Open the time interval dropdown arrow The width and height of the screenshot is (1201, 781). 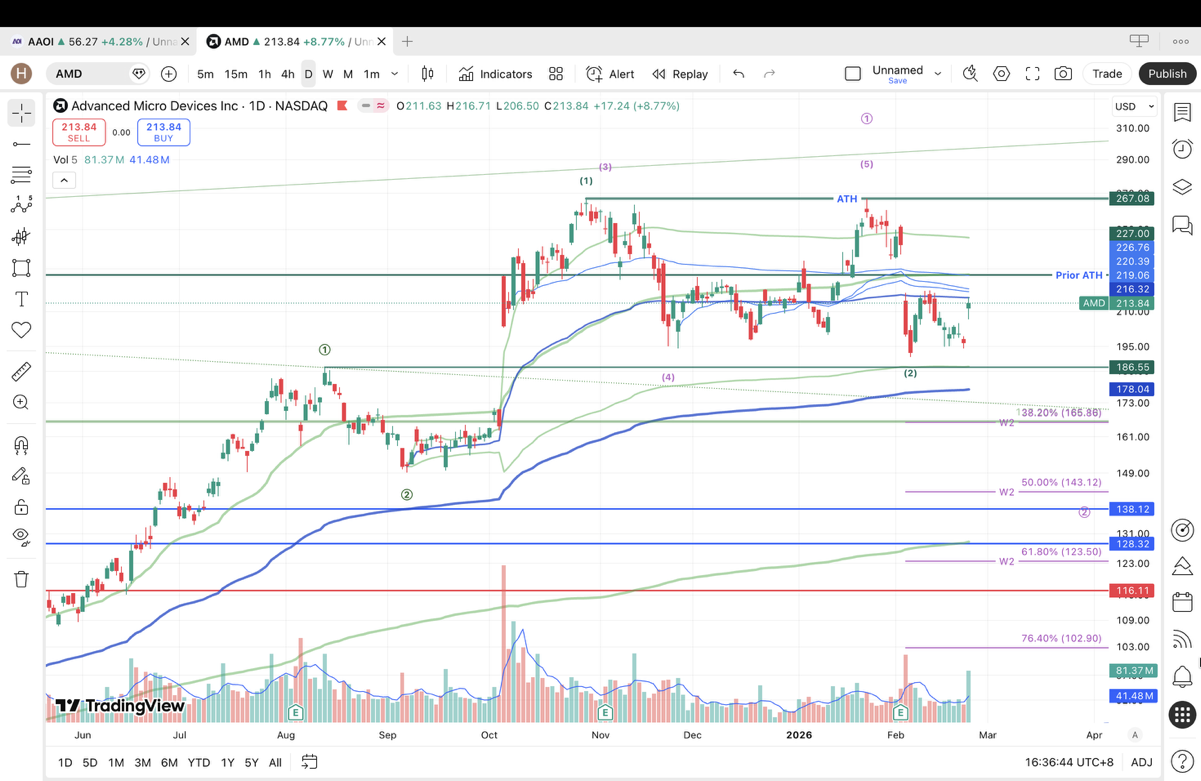click(395, 74)
